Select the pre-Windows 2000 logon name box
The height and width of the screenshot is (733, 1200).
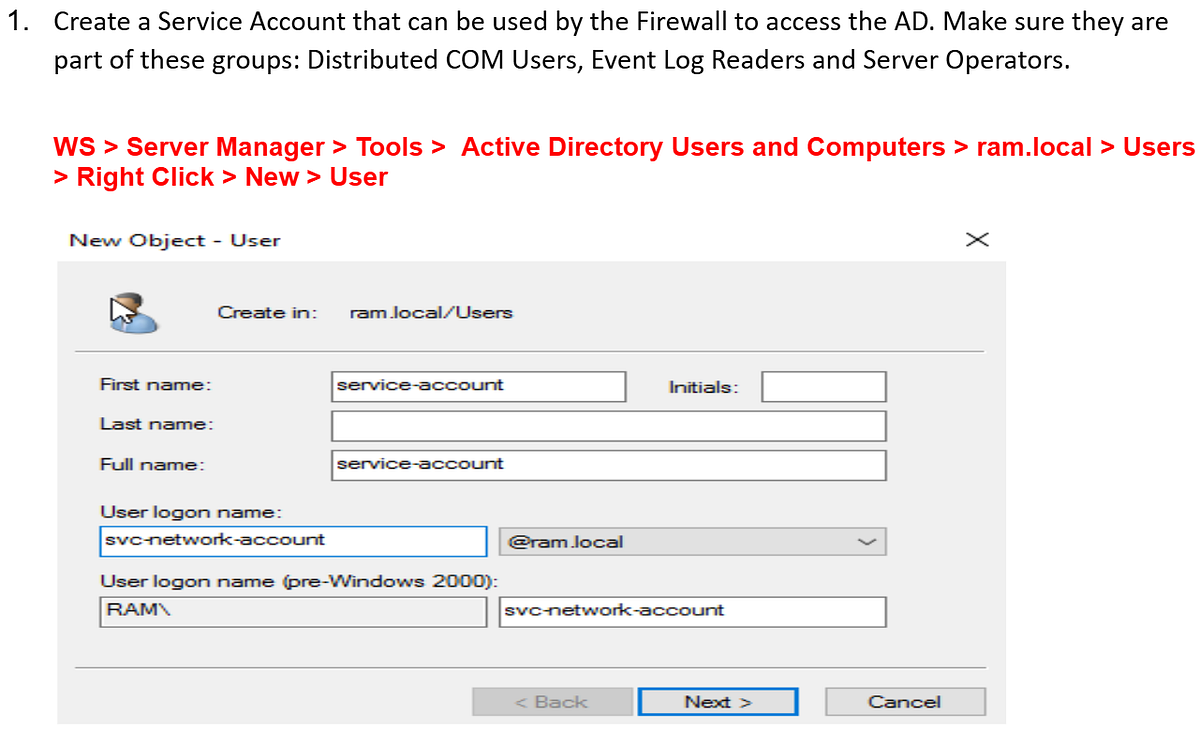(692, 612)
